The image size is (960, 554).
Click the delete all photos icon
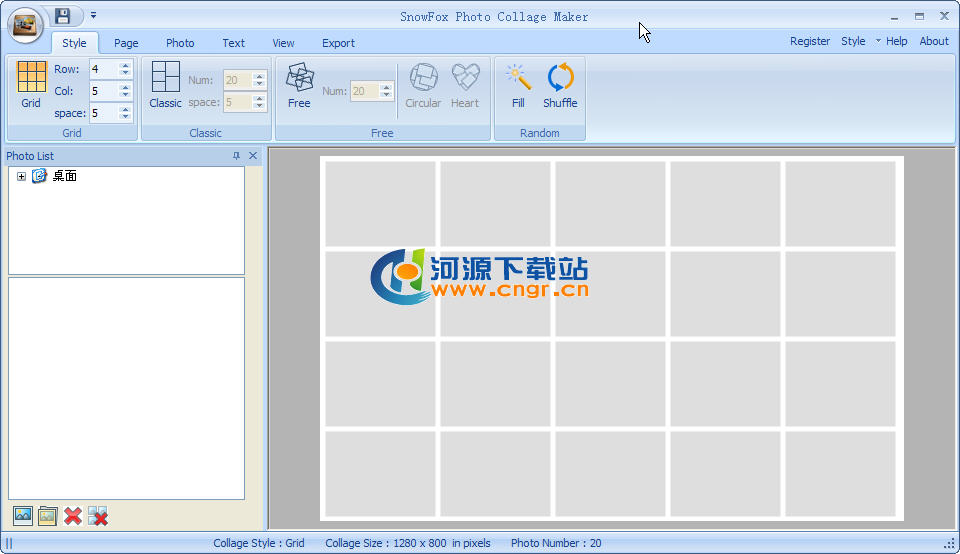(x=97, y=515)
